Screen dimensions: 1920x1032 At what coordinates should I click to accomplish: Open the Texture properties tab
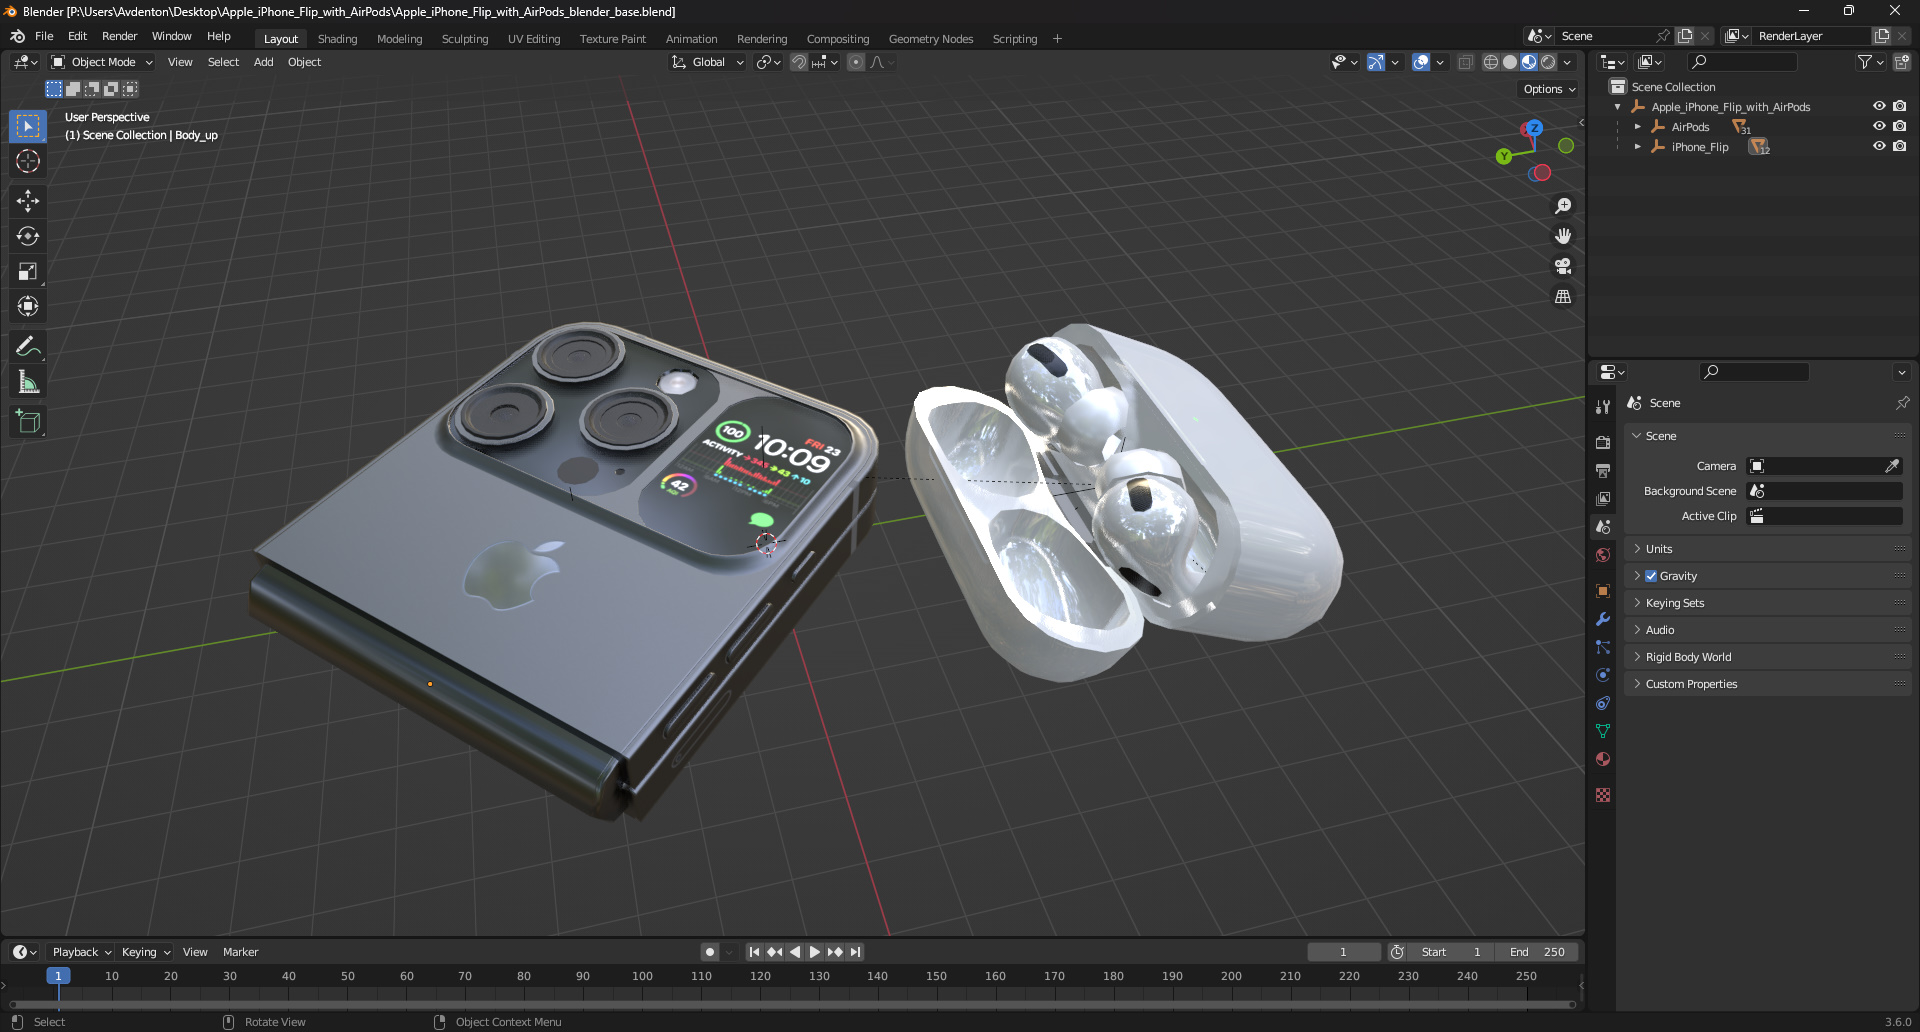click(x=1603, y=795)
